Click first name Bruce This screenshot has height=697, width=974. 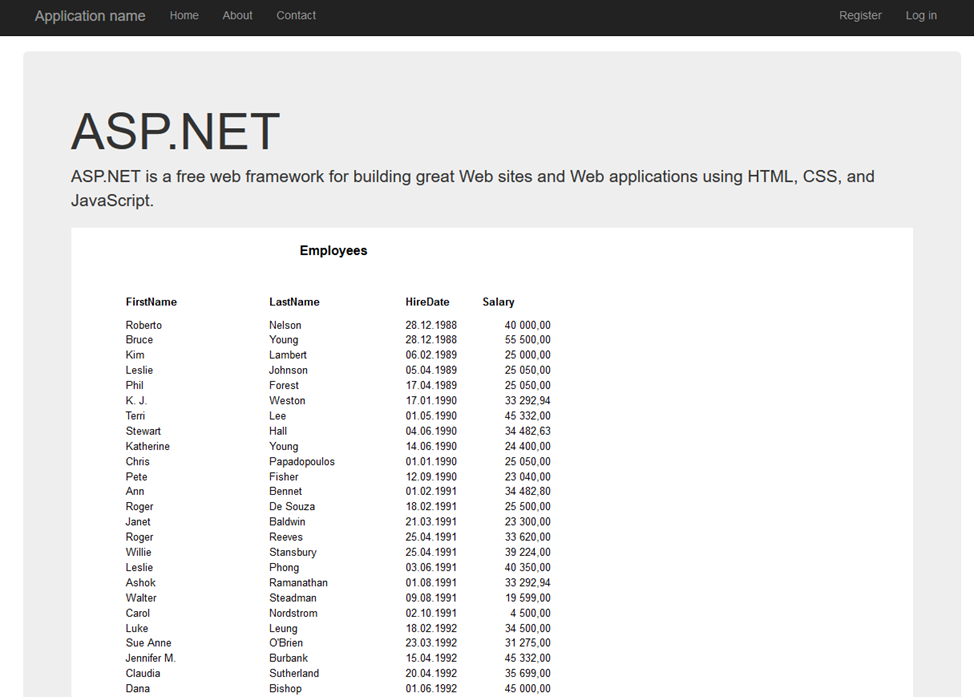[x=139, y=340]
